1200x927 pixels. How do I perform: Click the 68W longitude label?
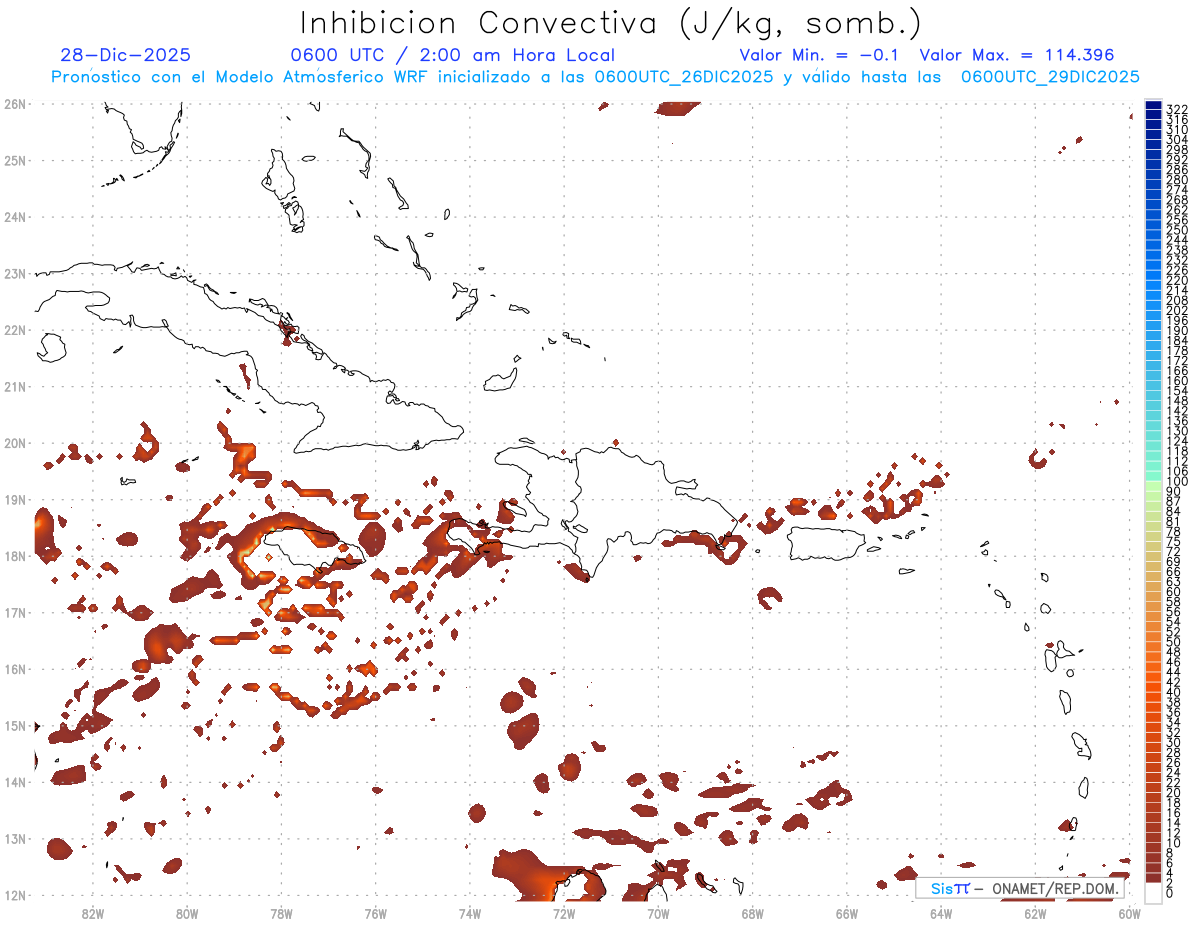(x=752, y=912)
